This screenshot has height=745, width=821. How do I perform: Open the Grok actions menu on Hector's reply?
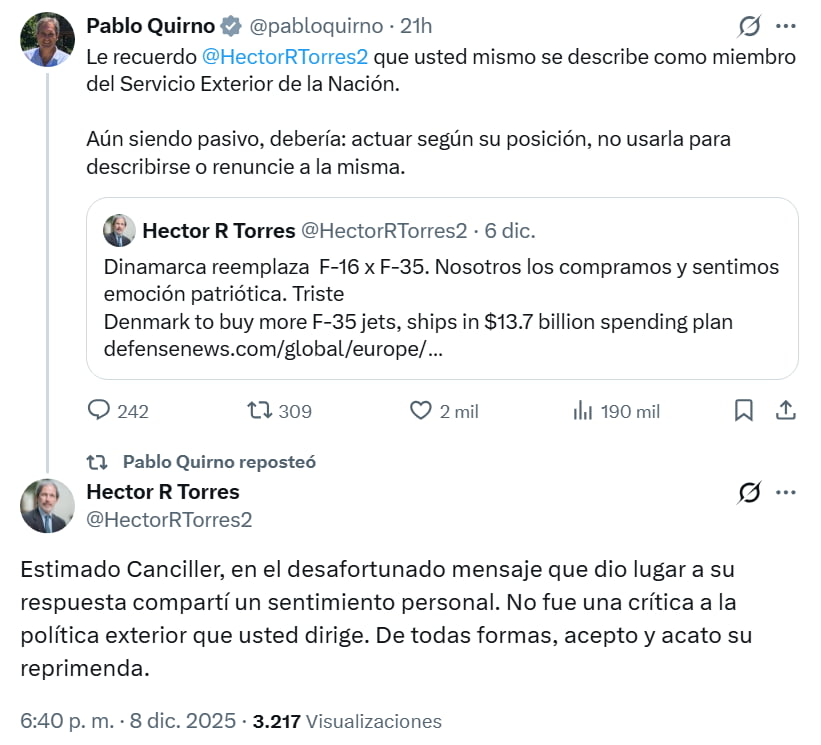[752, 492]
